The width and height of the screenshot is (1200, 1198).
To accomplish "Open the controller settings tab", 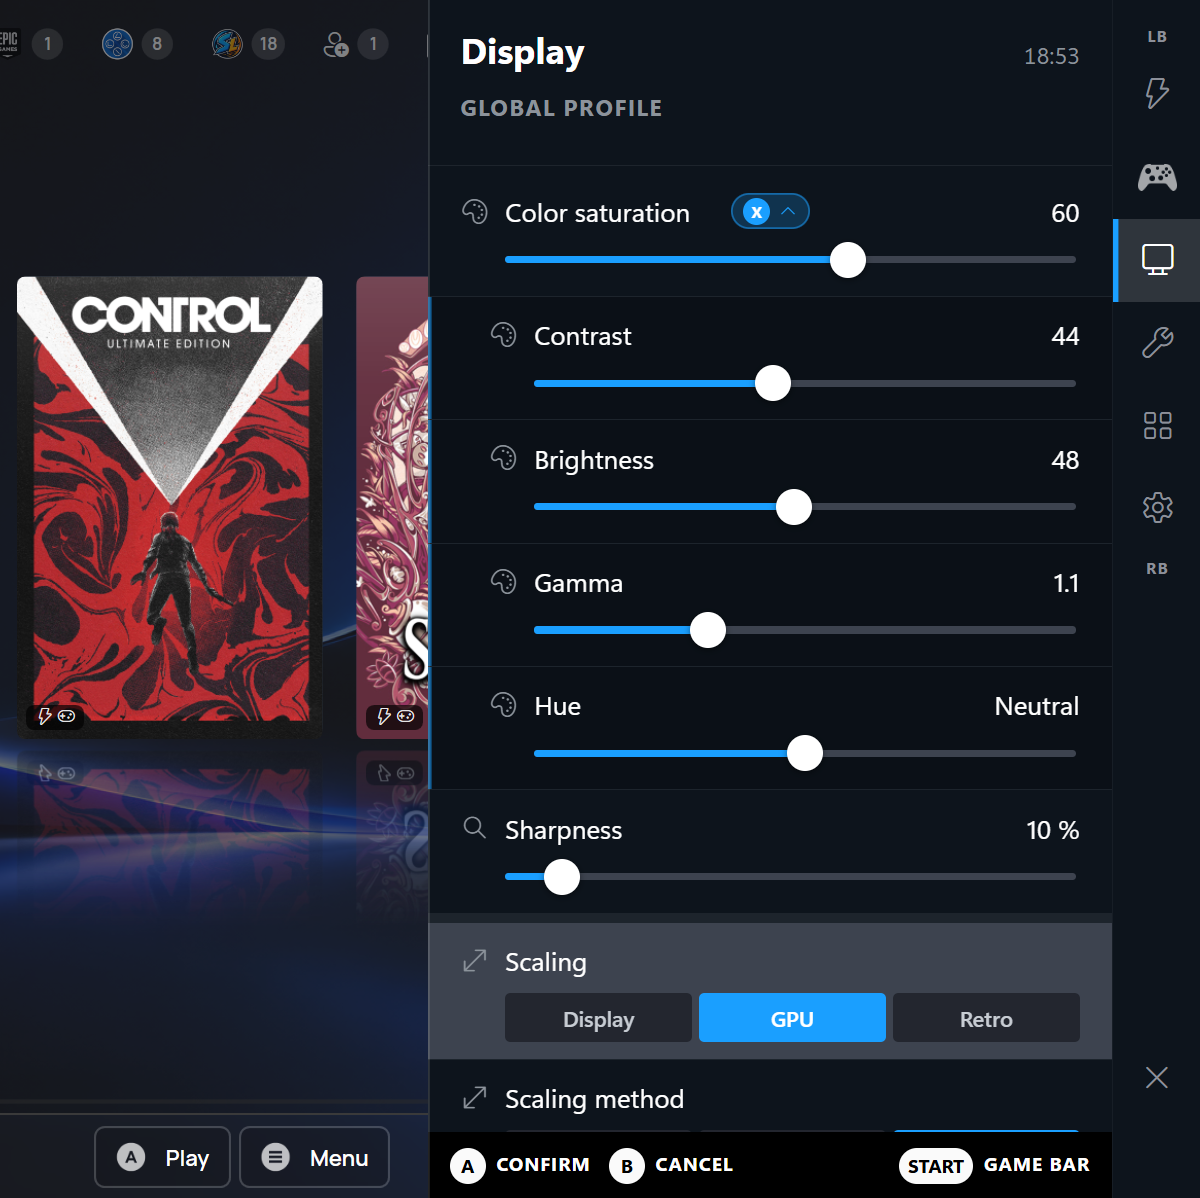I will coord(1157,177).
